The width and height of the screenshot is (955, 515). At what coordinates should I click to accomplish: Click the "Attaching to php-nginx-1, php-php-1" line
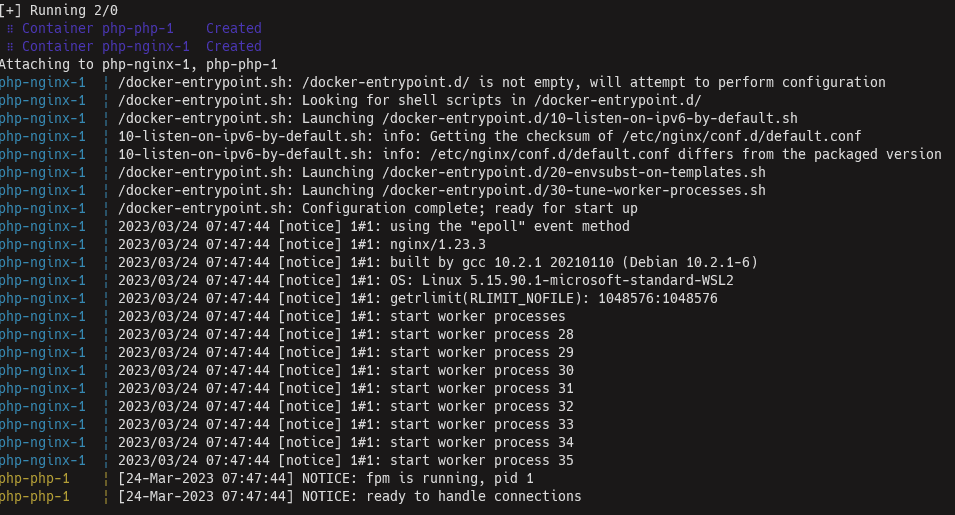tap(139, 65)
